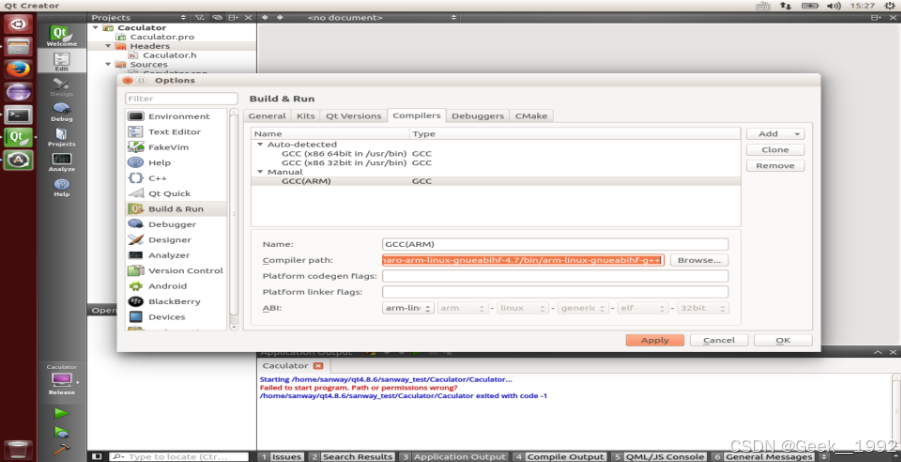Open the Caculator Release kit selector
901x462 pixels.
(x=61, y=380)
